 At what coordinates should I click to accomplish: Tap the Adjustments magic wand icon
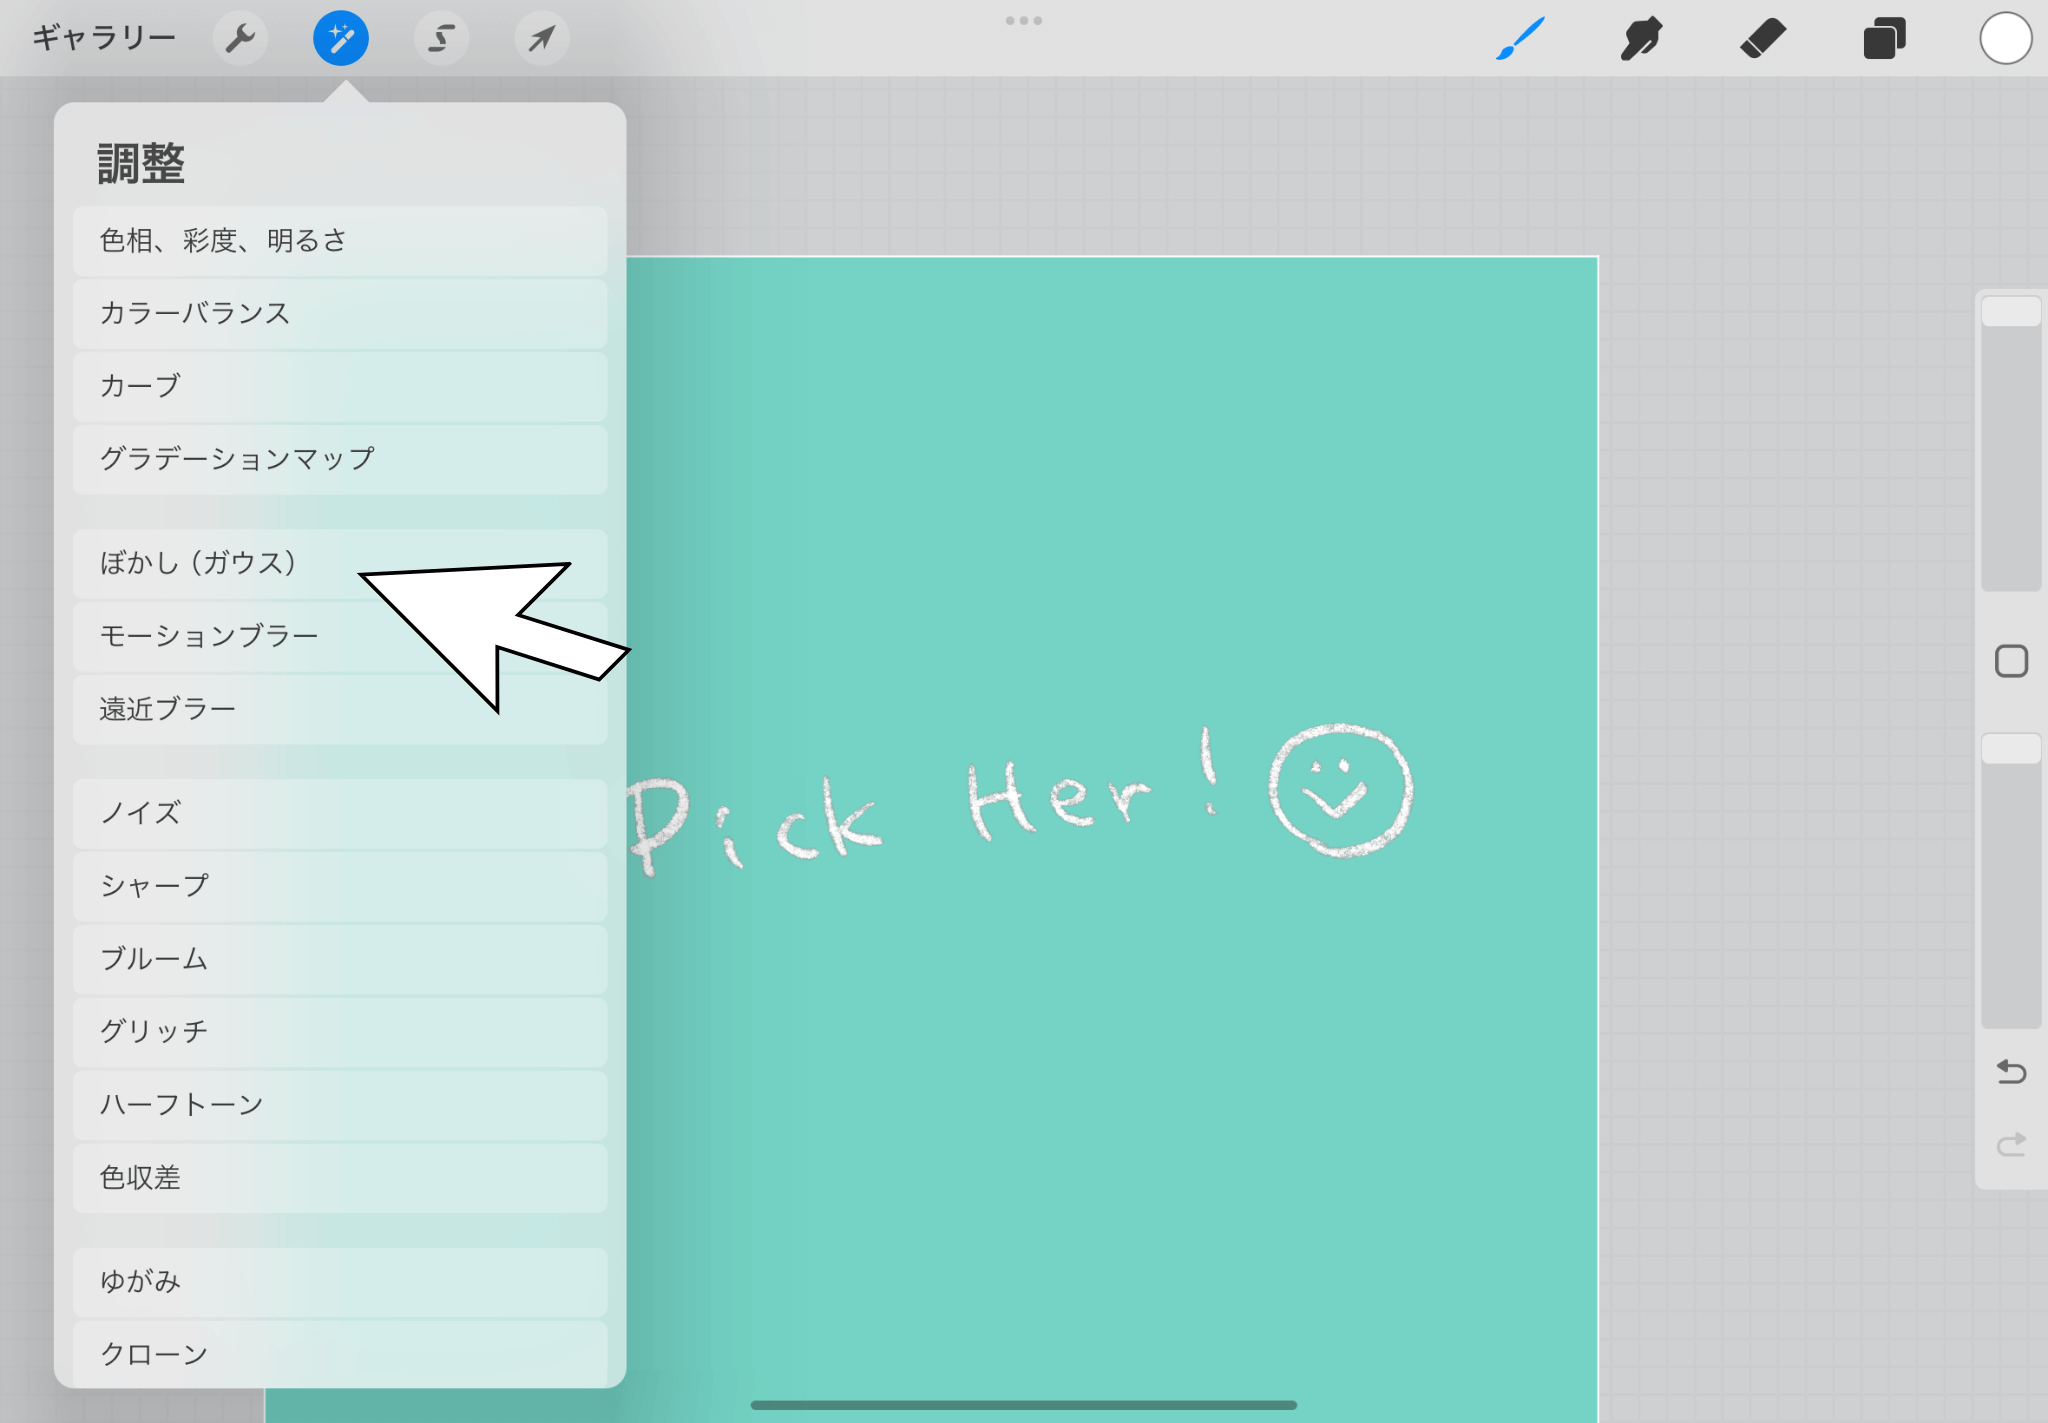pos(341,39)
